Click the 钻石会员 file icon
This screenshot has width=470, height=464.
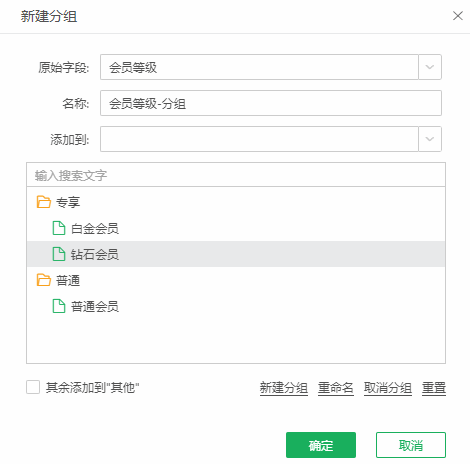click(59, 254)
